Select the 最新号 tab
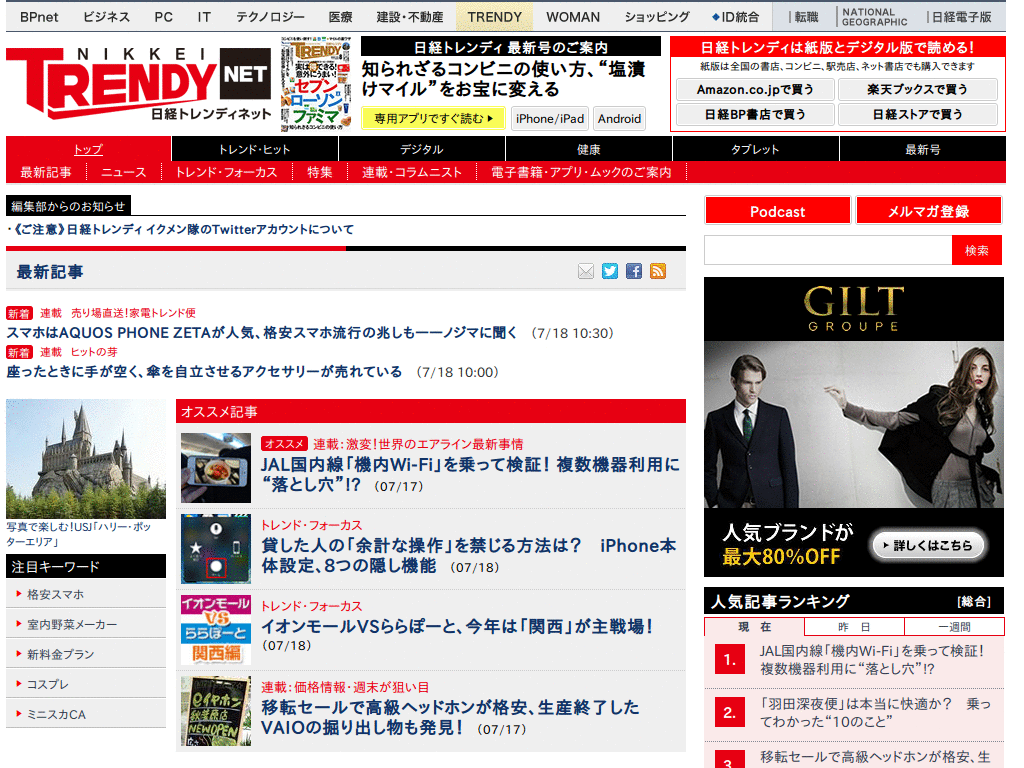1024x768 pixels. coord(923,149)
